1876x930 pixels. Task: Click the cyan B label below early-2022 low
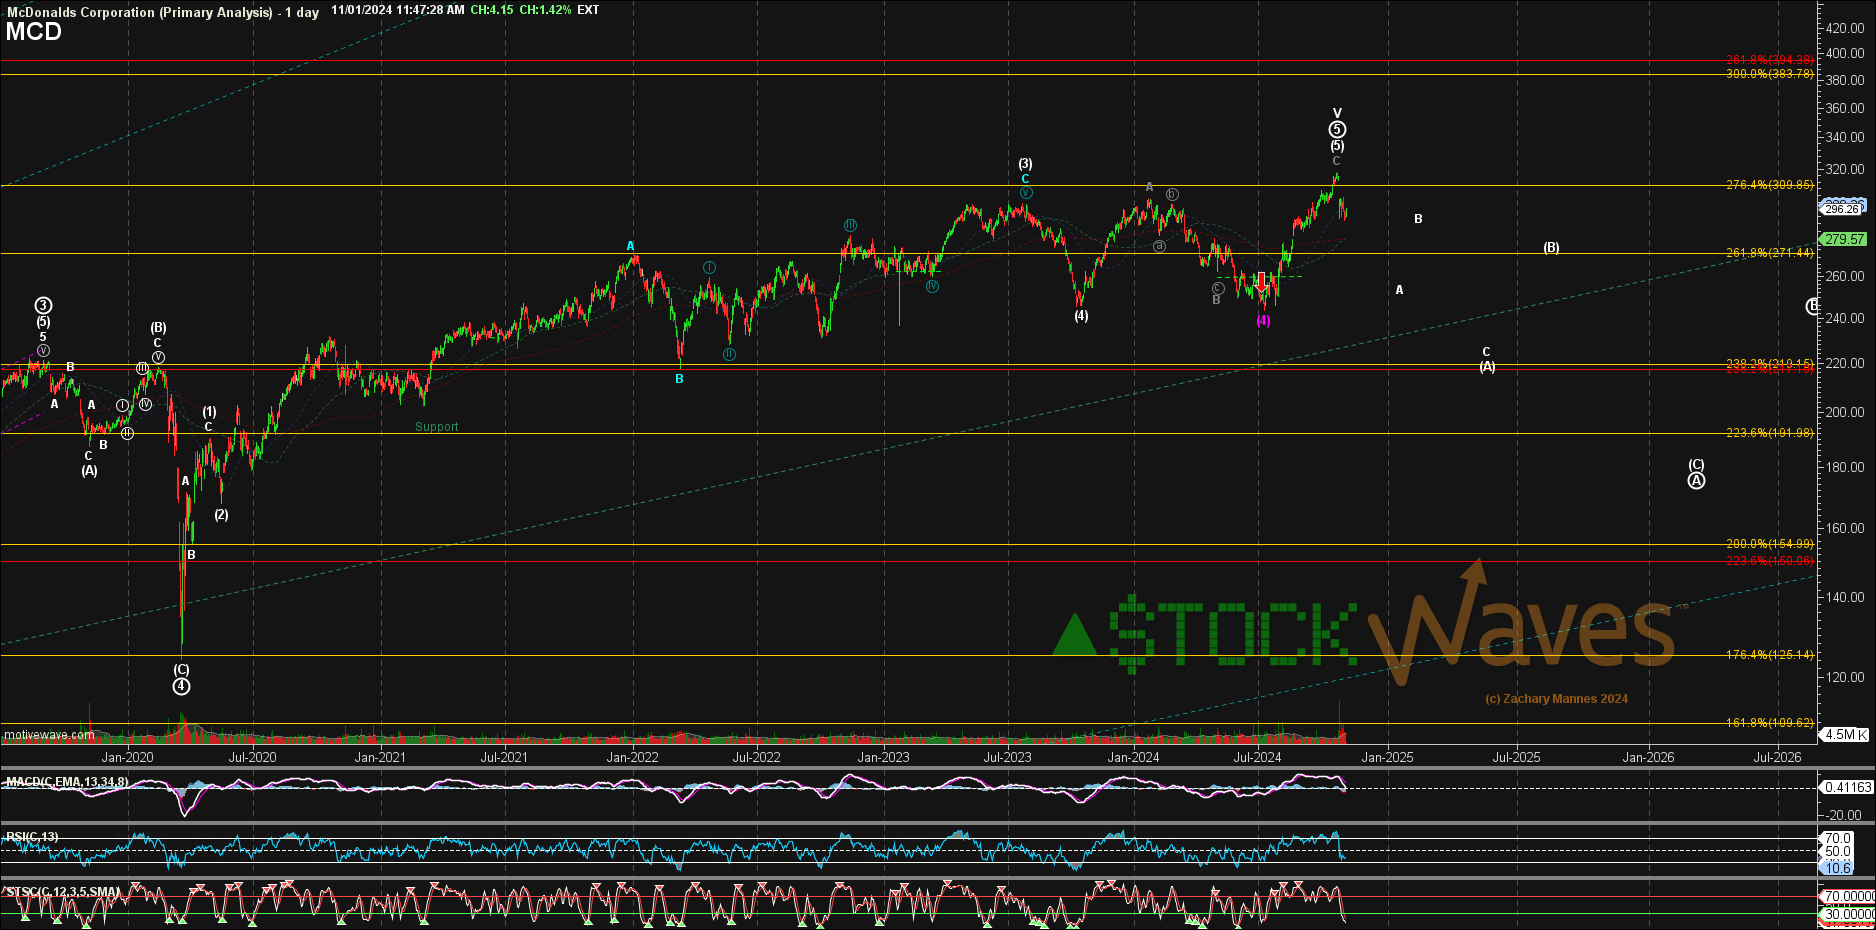679,379
